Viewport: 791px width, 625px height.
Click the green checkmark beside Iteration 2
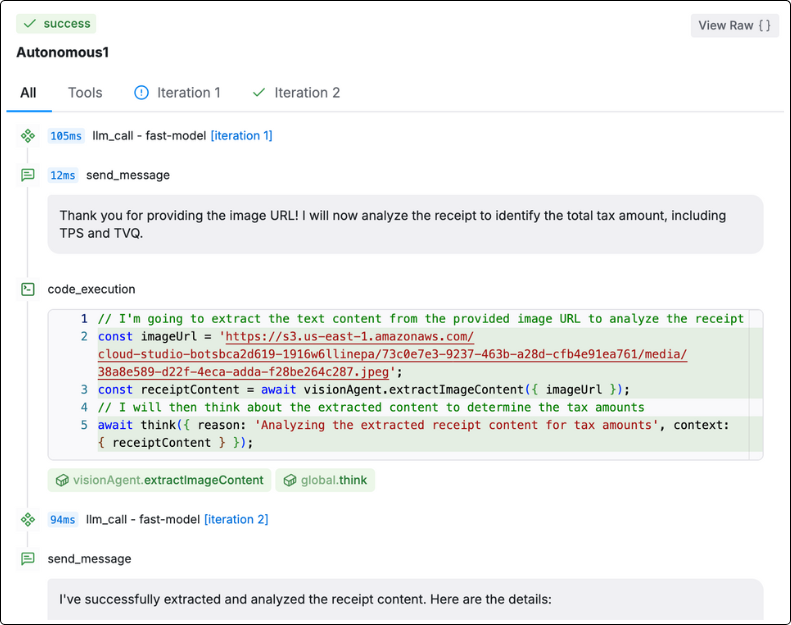click(259, 93)
